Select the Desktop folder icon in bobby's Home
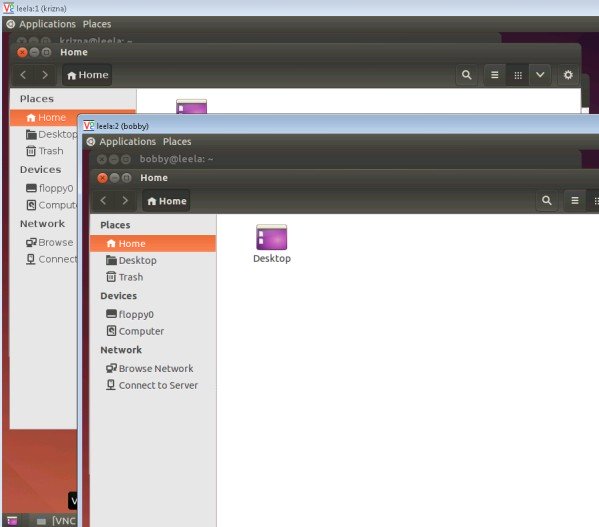 272,244
